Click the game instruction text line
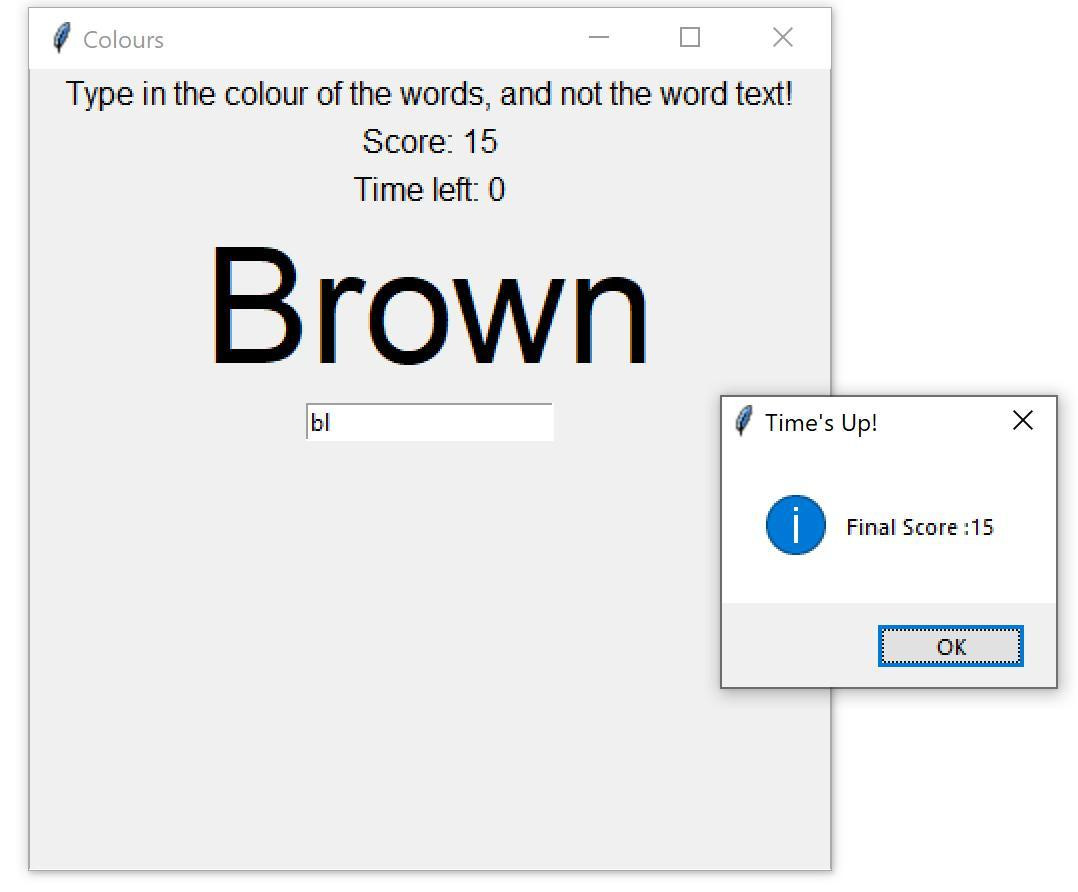The image size is (1078, 892). (x=429, y=95)
